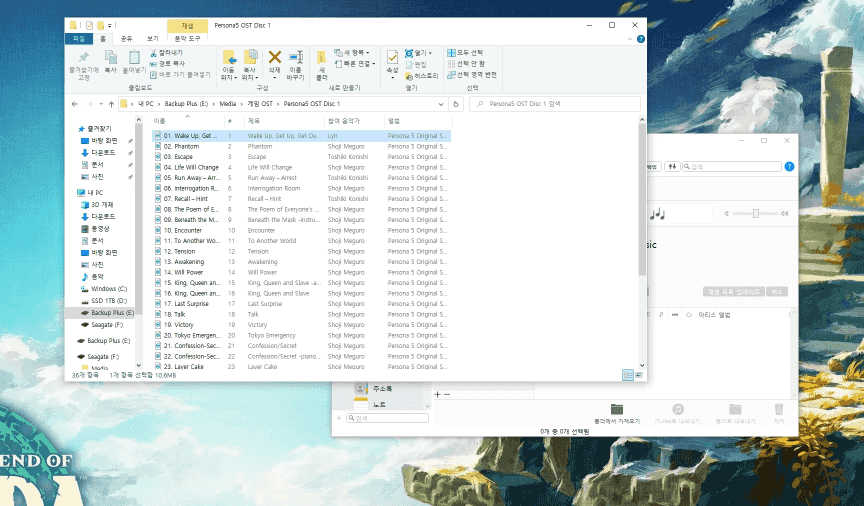Sort by the 참여 음악가 column header

354,121
